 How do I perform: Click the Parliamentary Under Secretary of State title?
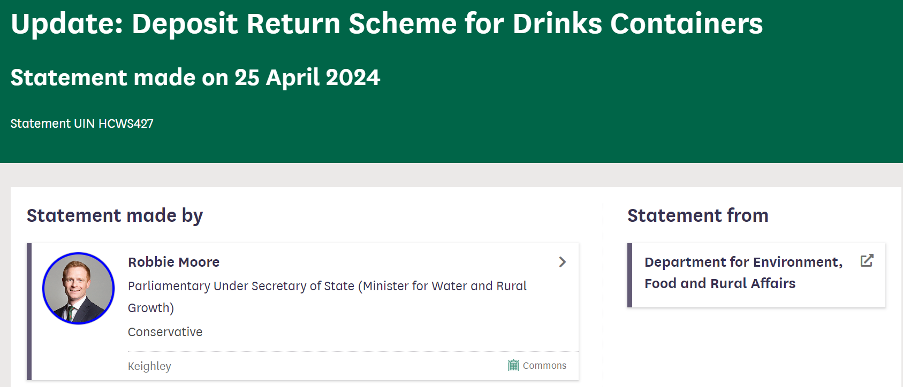click(327, 297)
